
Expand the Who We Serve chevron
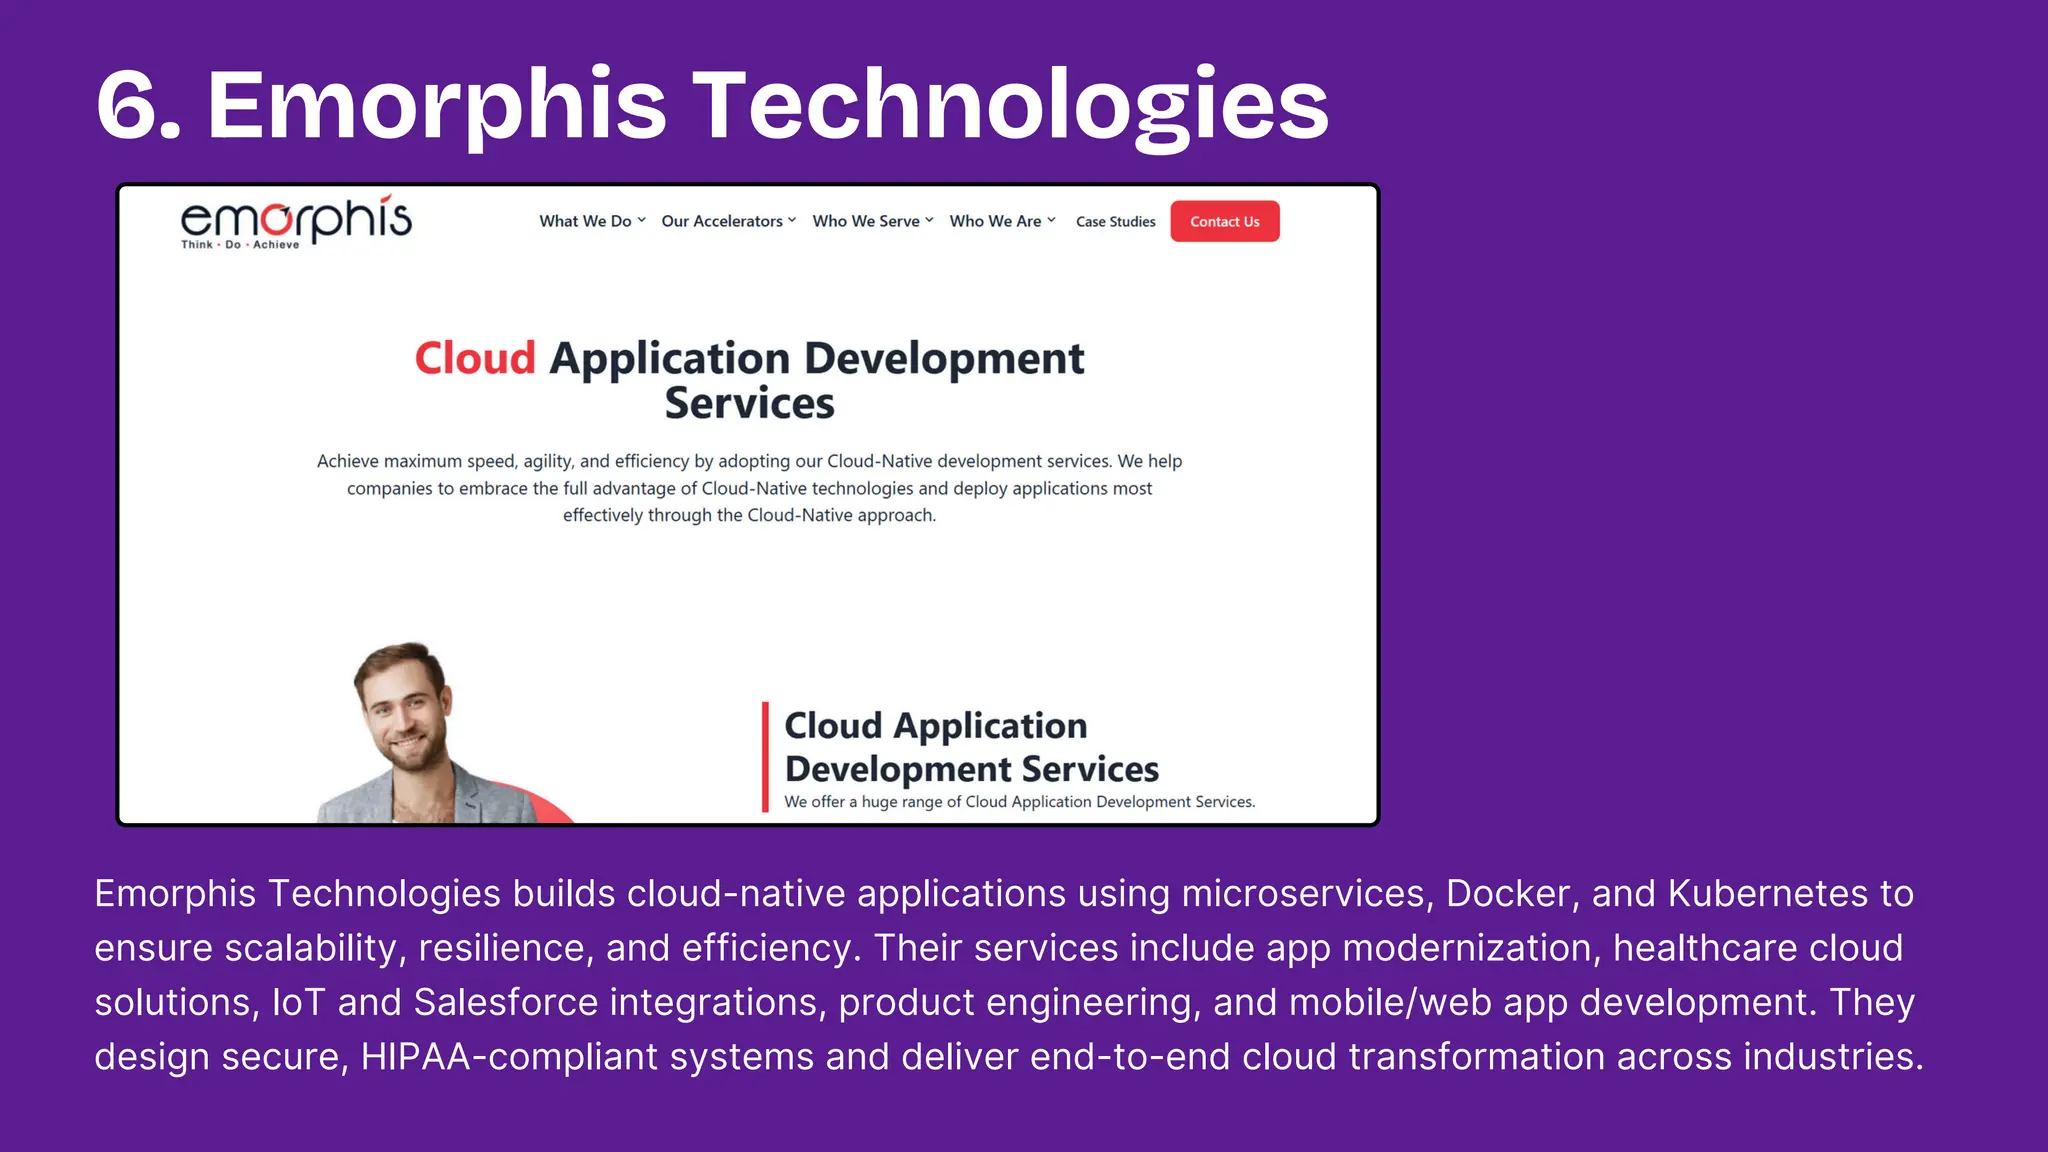pyautogui.click(x=929, y=221)
